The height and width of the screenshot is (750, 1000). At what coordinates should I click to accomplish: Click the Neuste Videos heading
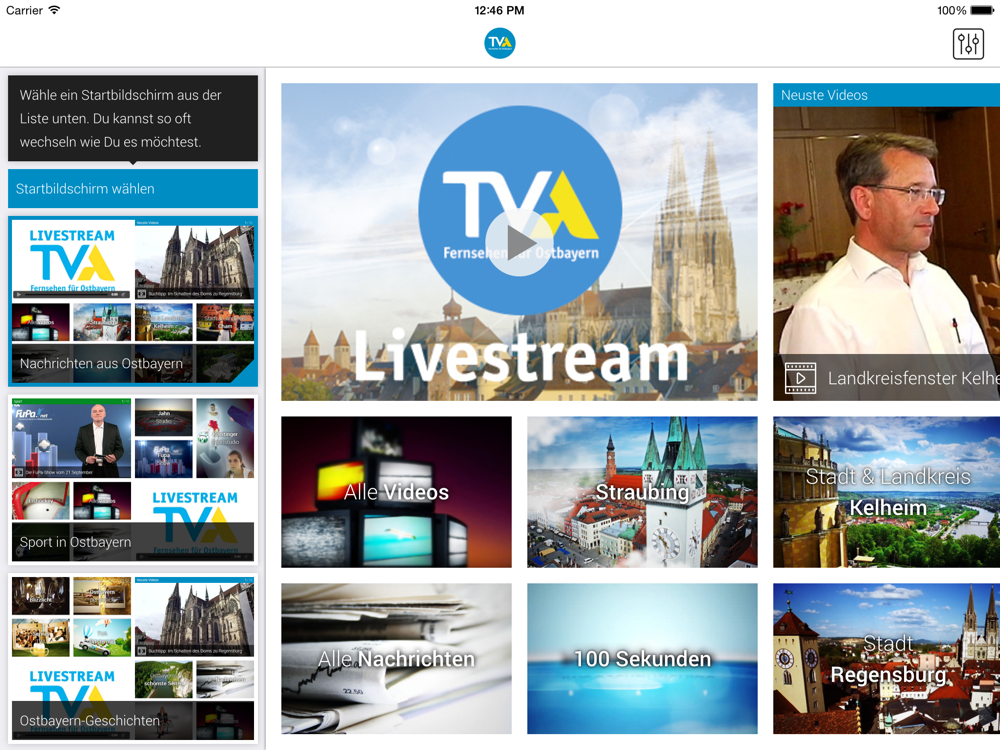click(824, 95)
